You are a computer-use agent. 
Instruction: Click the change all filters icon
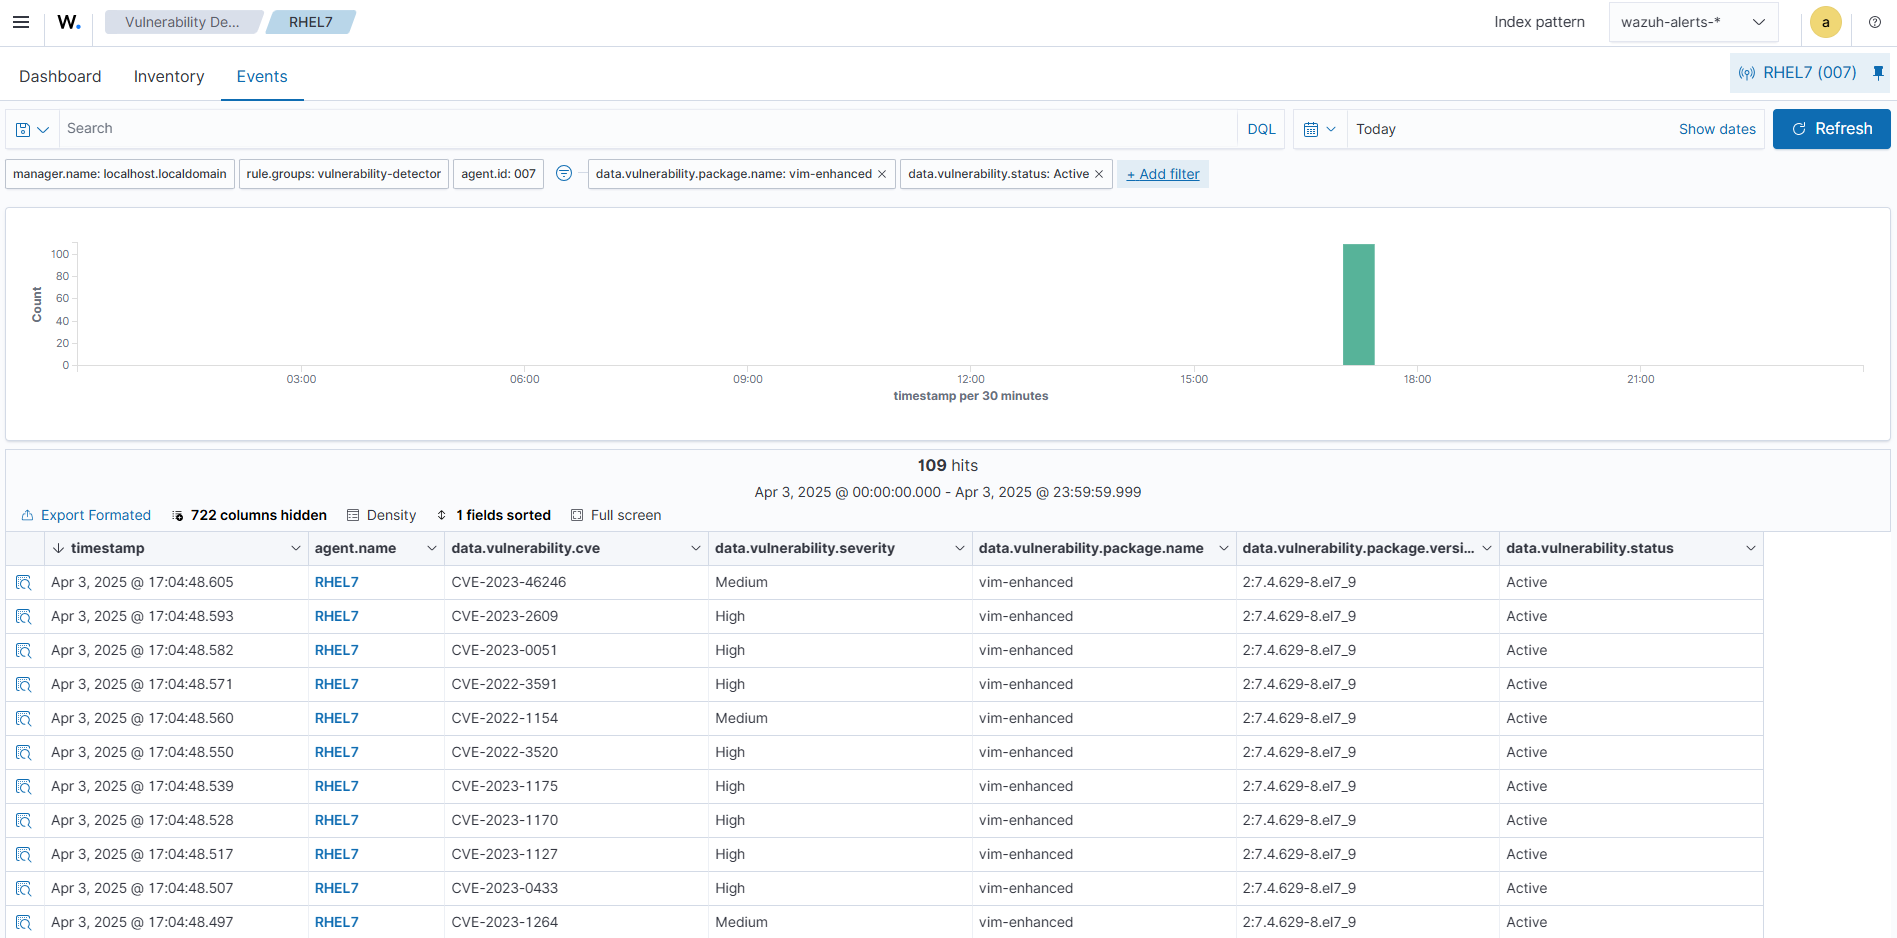(x=564, y=174)
